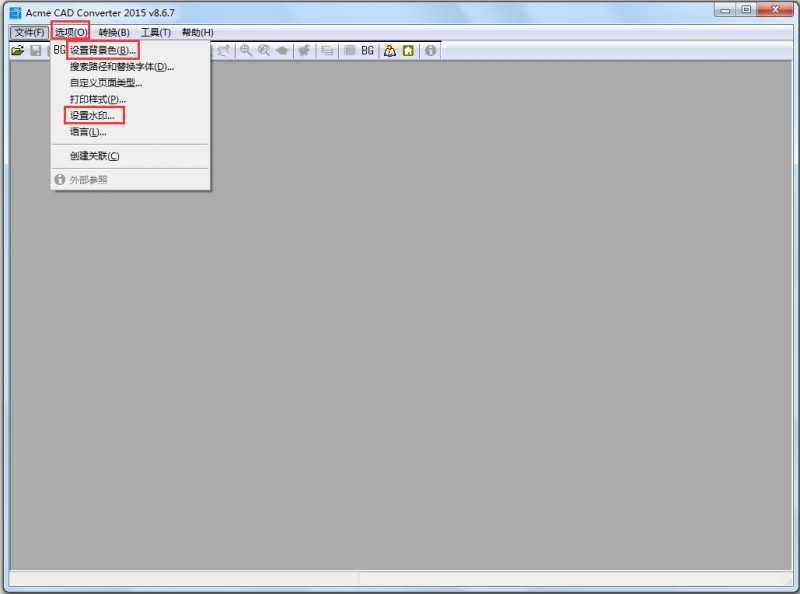
Task: Click the Save toolbar icon
Action: [38, 49]
